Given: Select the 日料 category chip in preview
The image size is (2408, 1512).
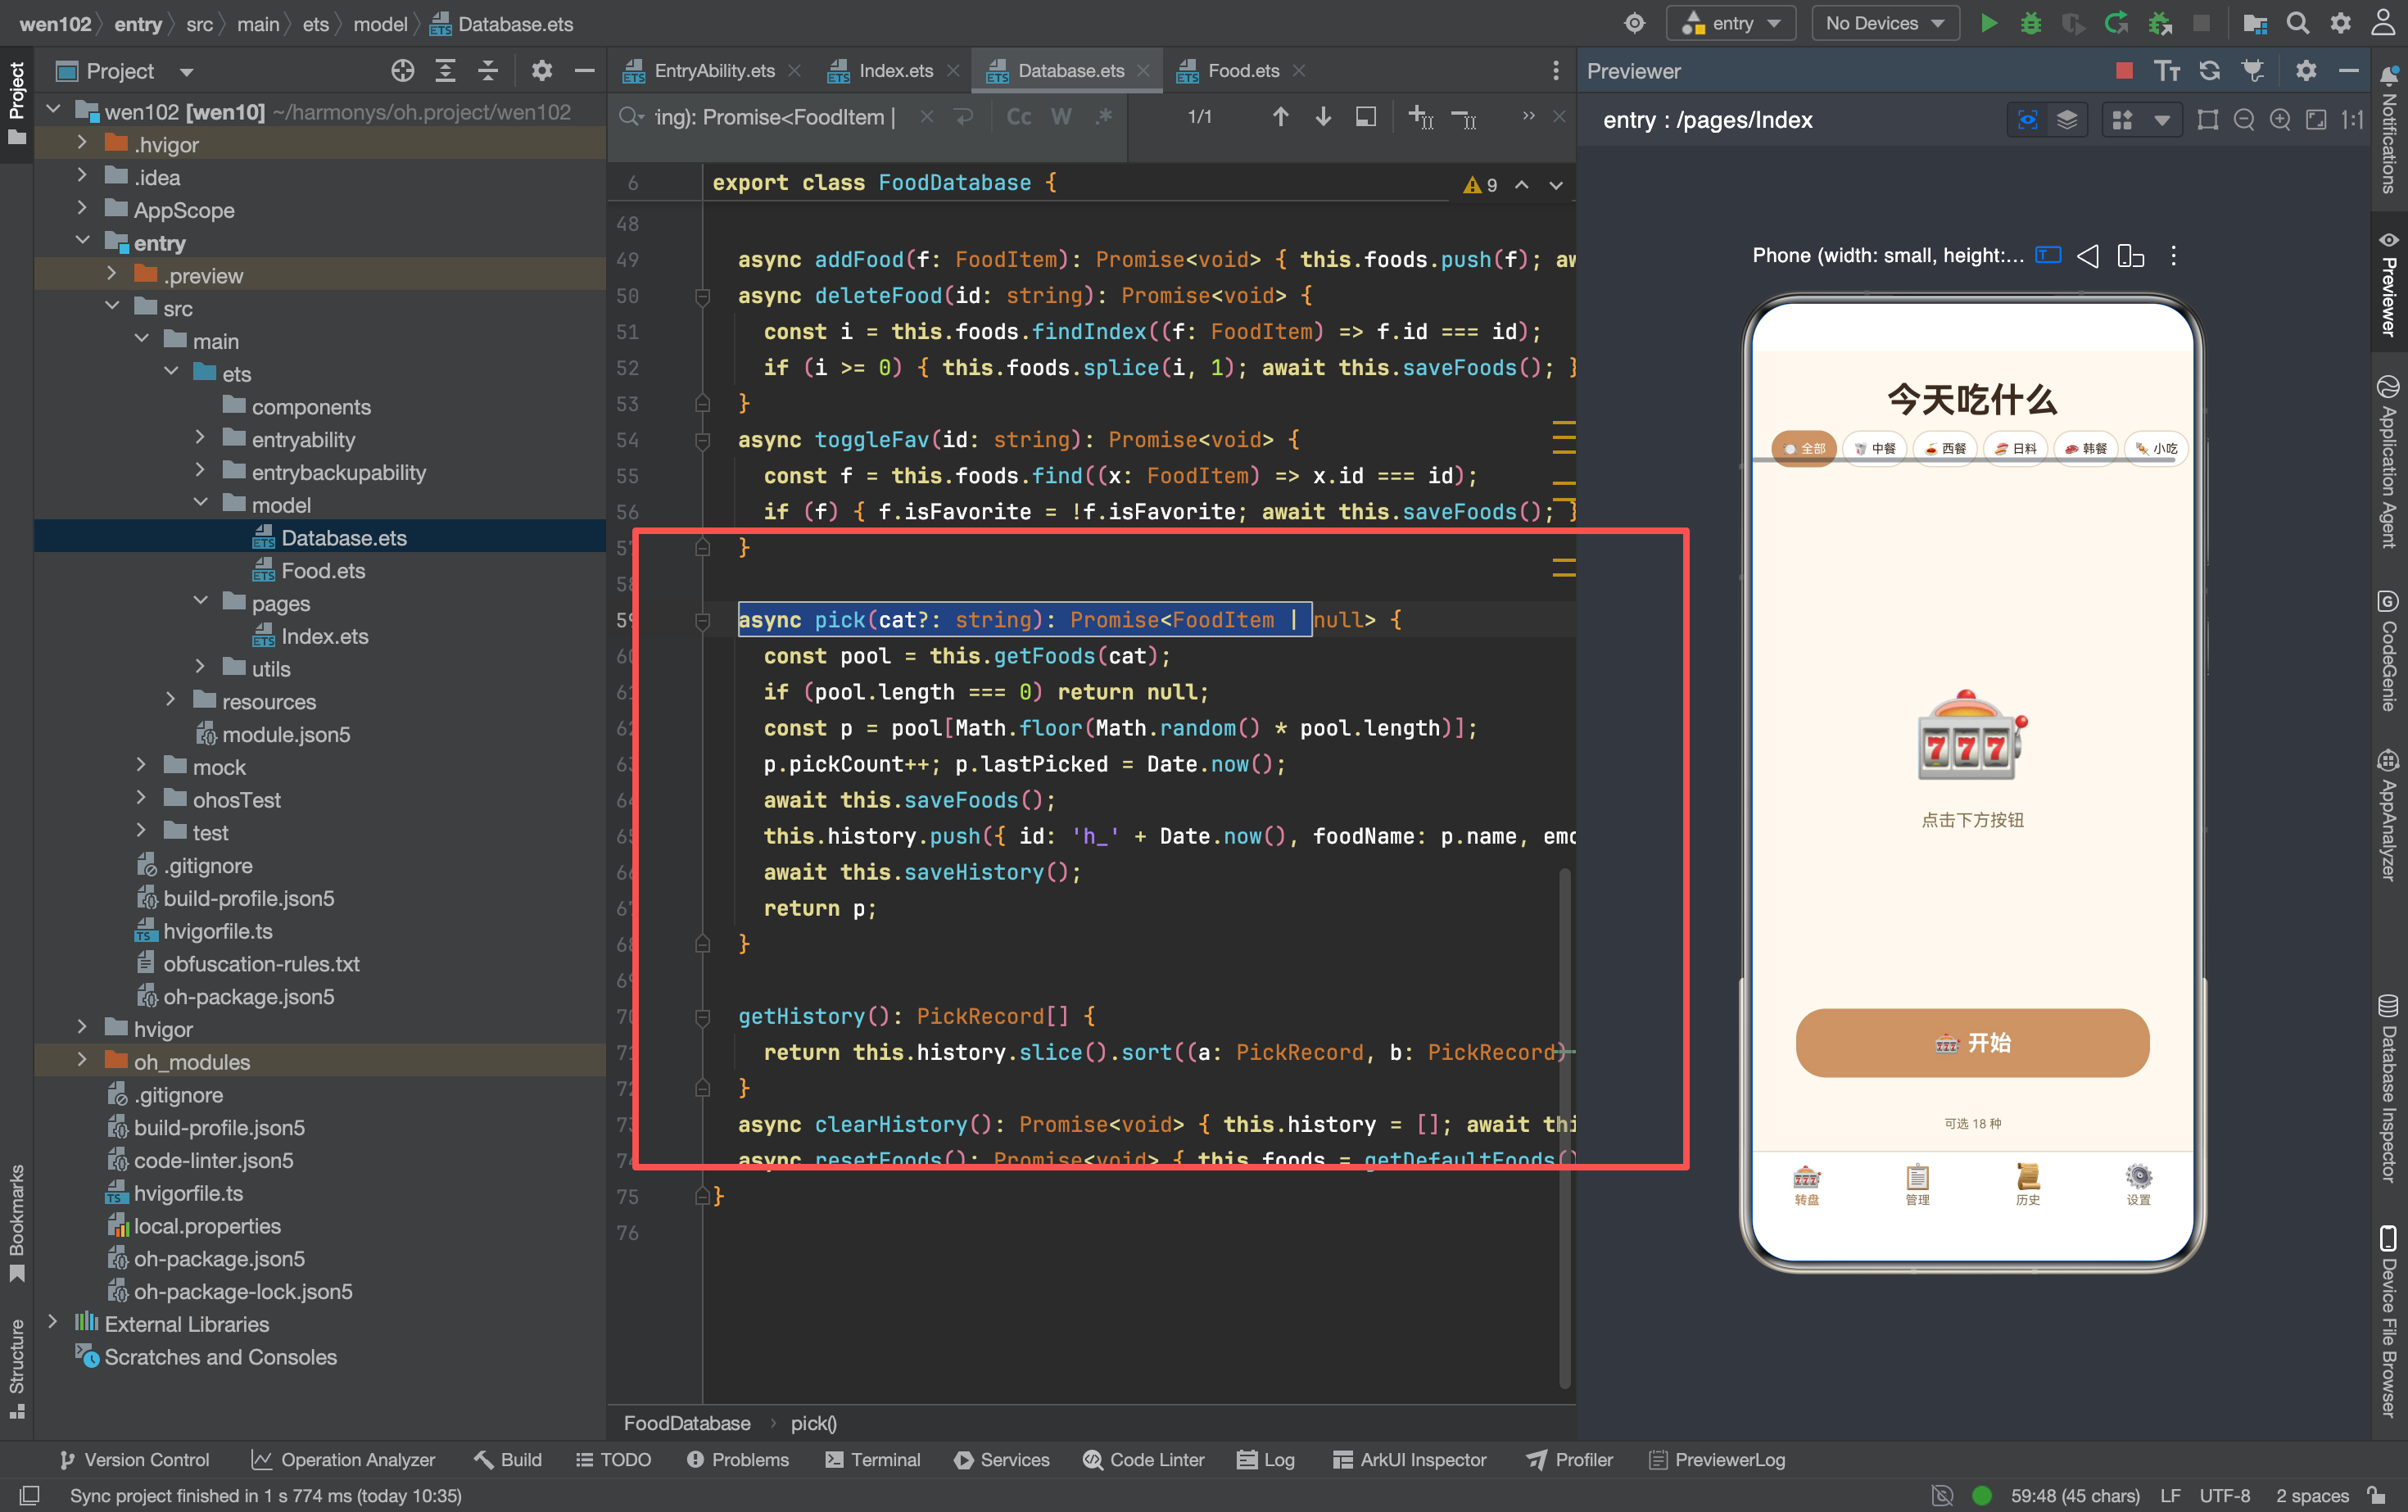Looking at the screenshot, I should [x=2016, y=448].
